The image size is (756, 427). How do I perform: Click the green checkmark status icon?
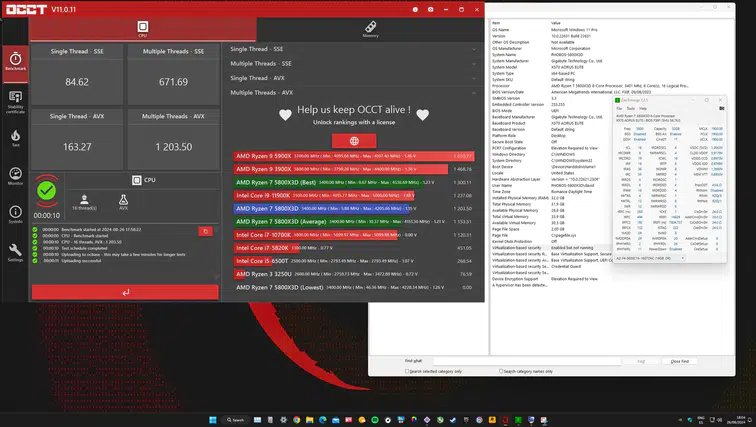coord(47,191)
